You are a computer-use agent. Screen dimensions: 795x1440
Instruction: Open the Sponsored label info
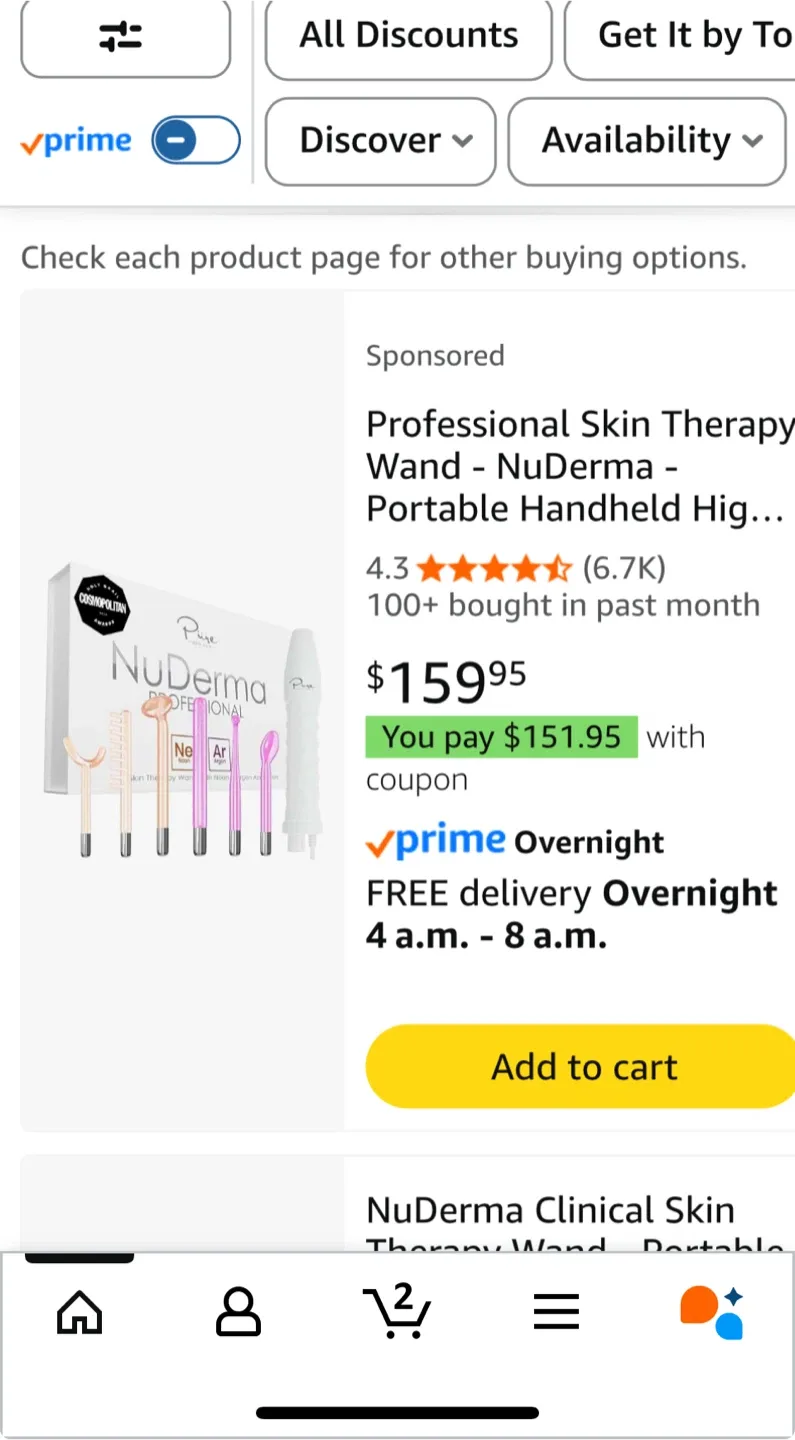pos(435,355)
